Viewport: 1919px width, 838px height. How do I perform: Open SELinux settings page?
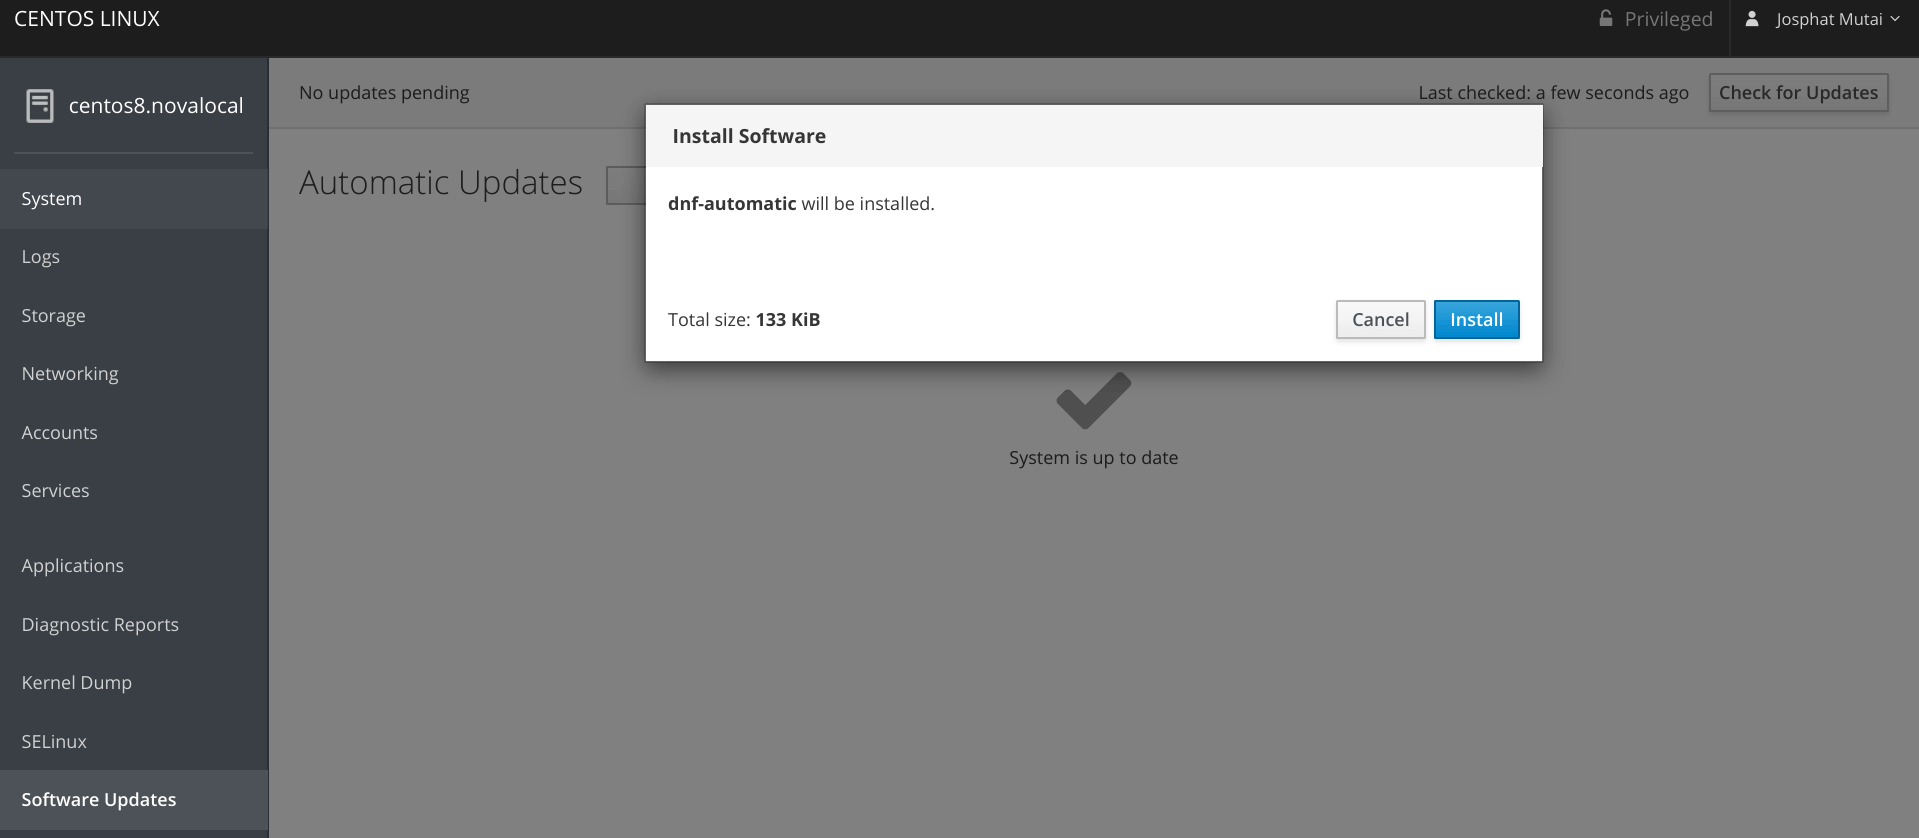134,741
